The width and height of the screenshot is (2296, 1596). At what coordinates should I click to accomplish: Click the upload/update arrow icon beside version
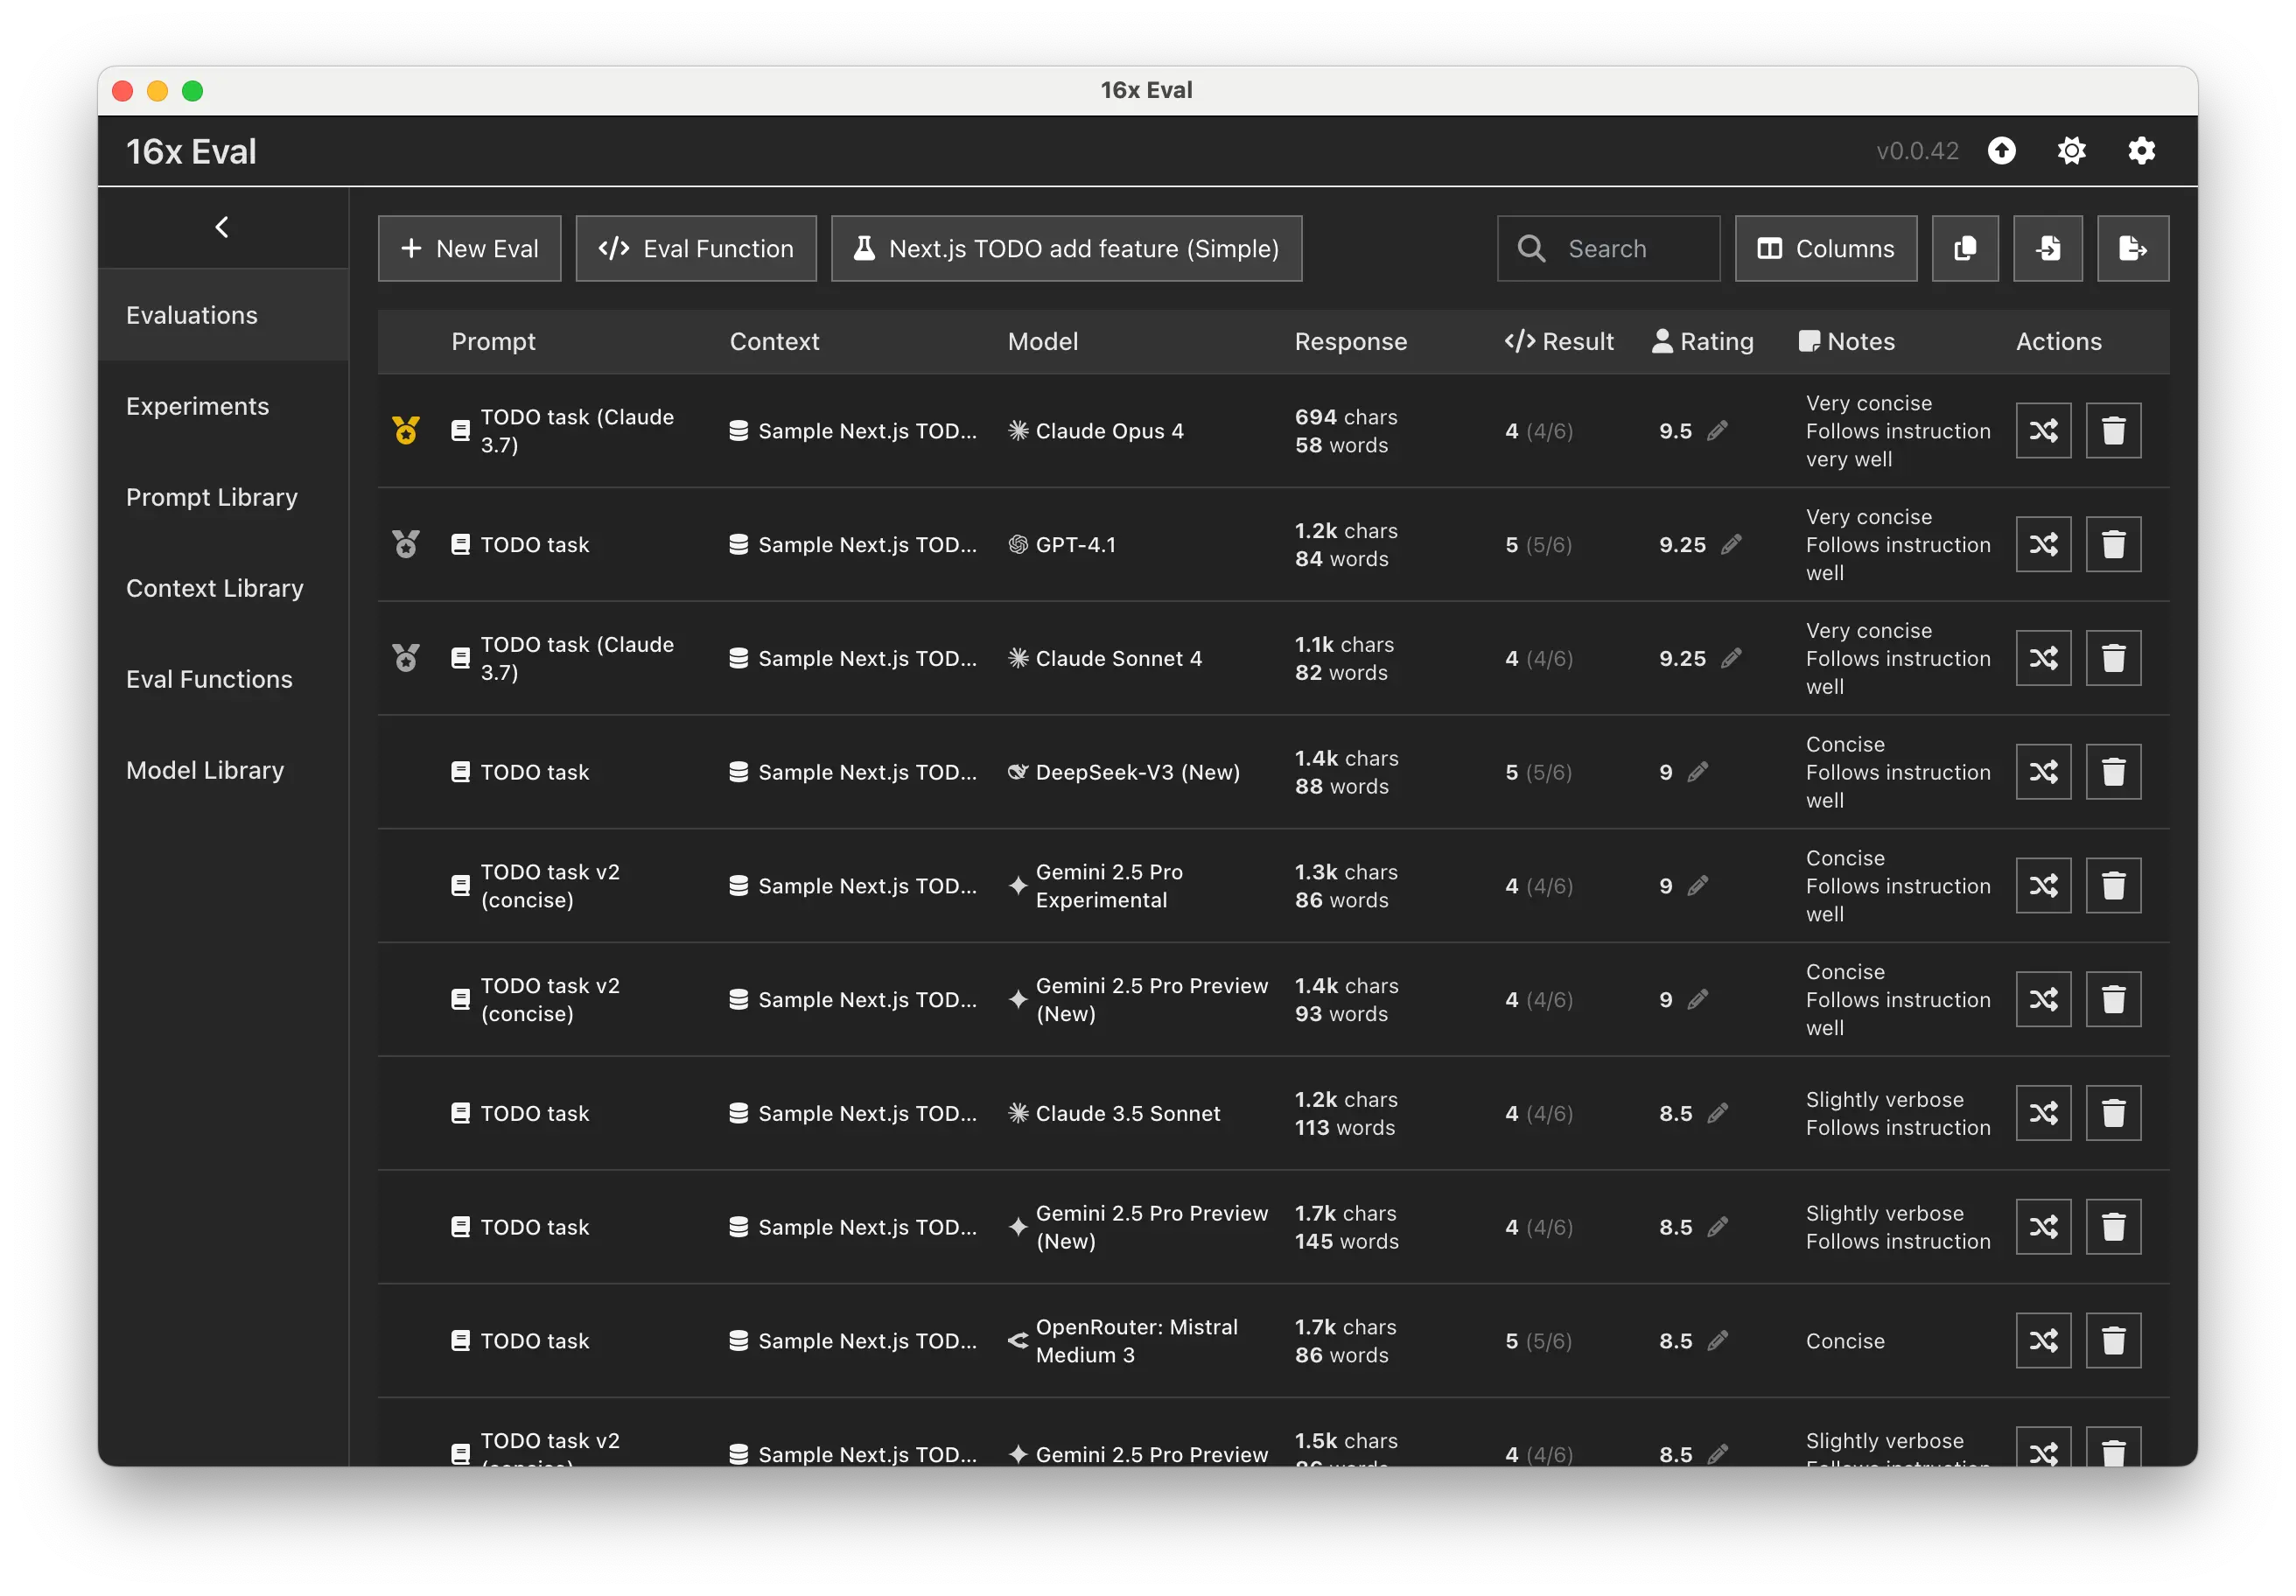[2001, 151]
